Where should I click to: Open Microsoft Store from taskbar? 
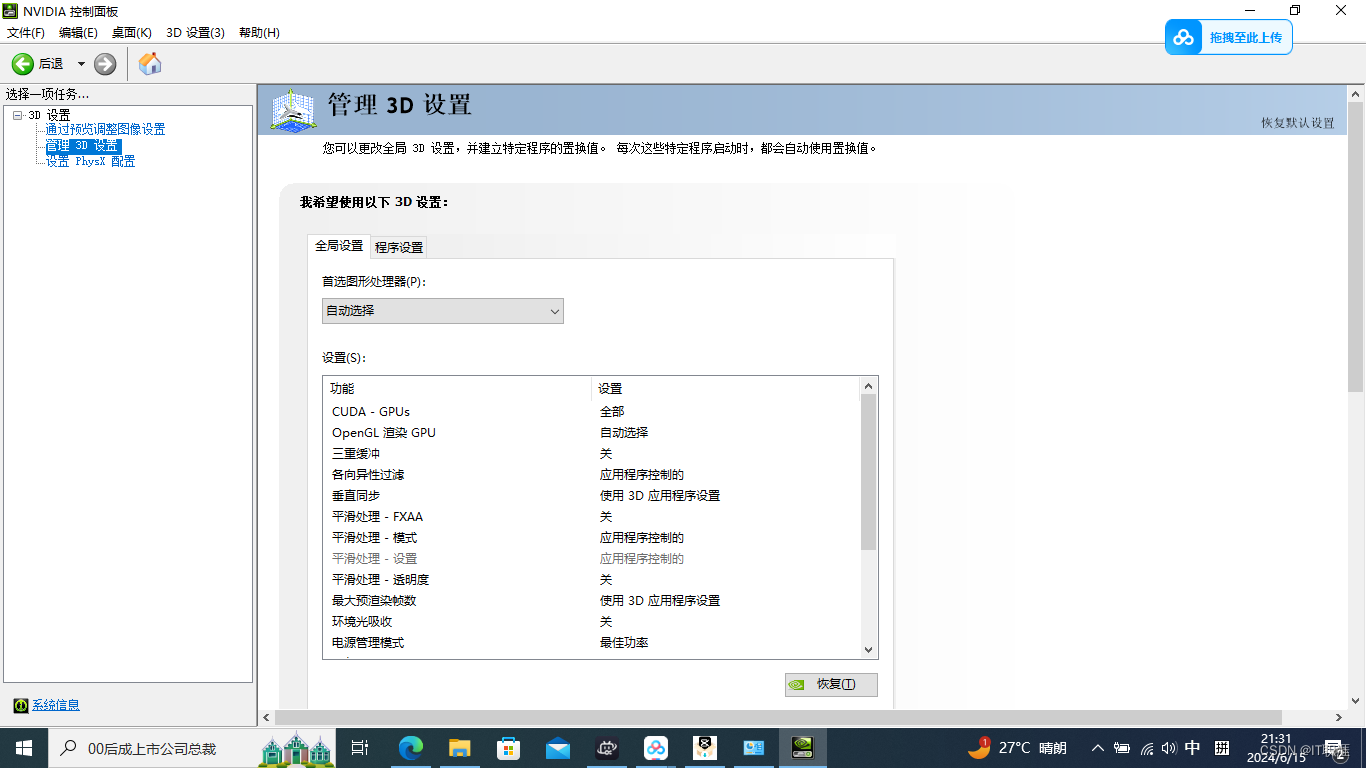(509, 748)
